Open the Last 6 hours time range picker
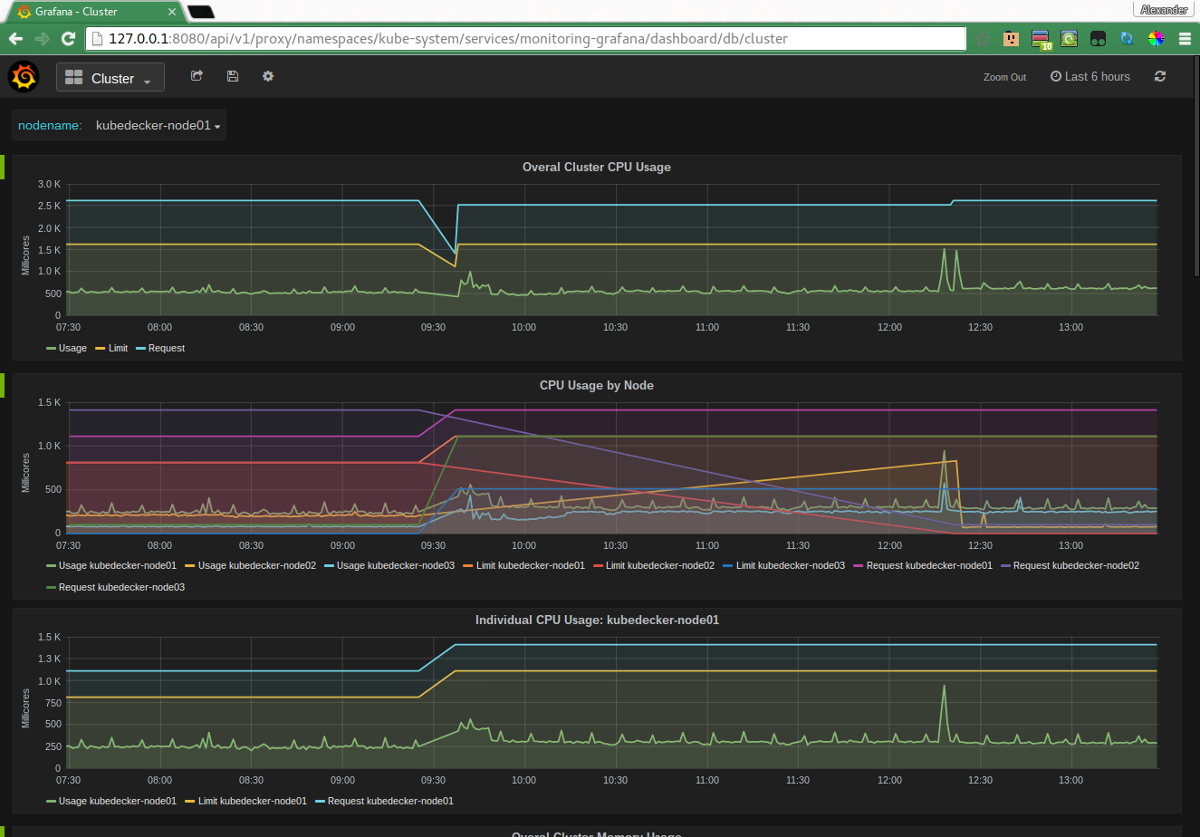This screenshot has height=837, width=1200. tap(1090, 76)
